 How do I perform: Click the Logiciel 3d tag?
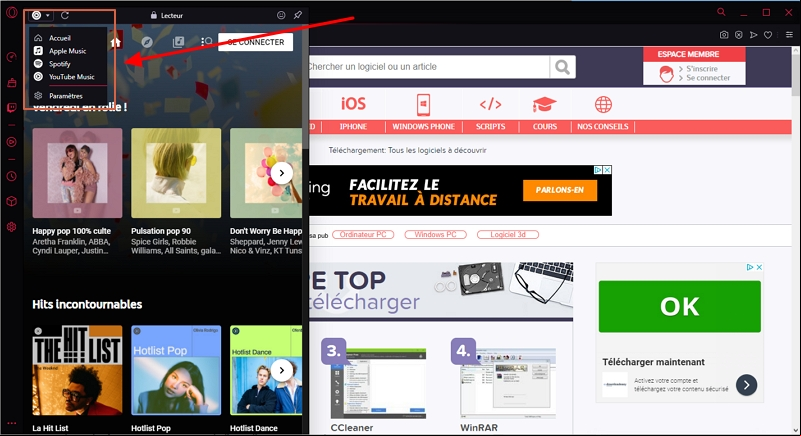click(508, 235)
